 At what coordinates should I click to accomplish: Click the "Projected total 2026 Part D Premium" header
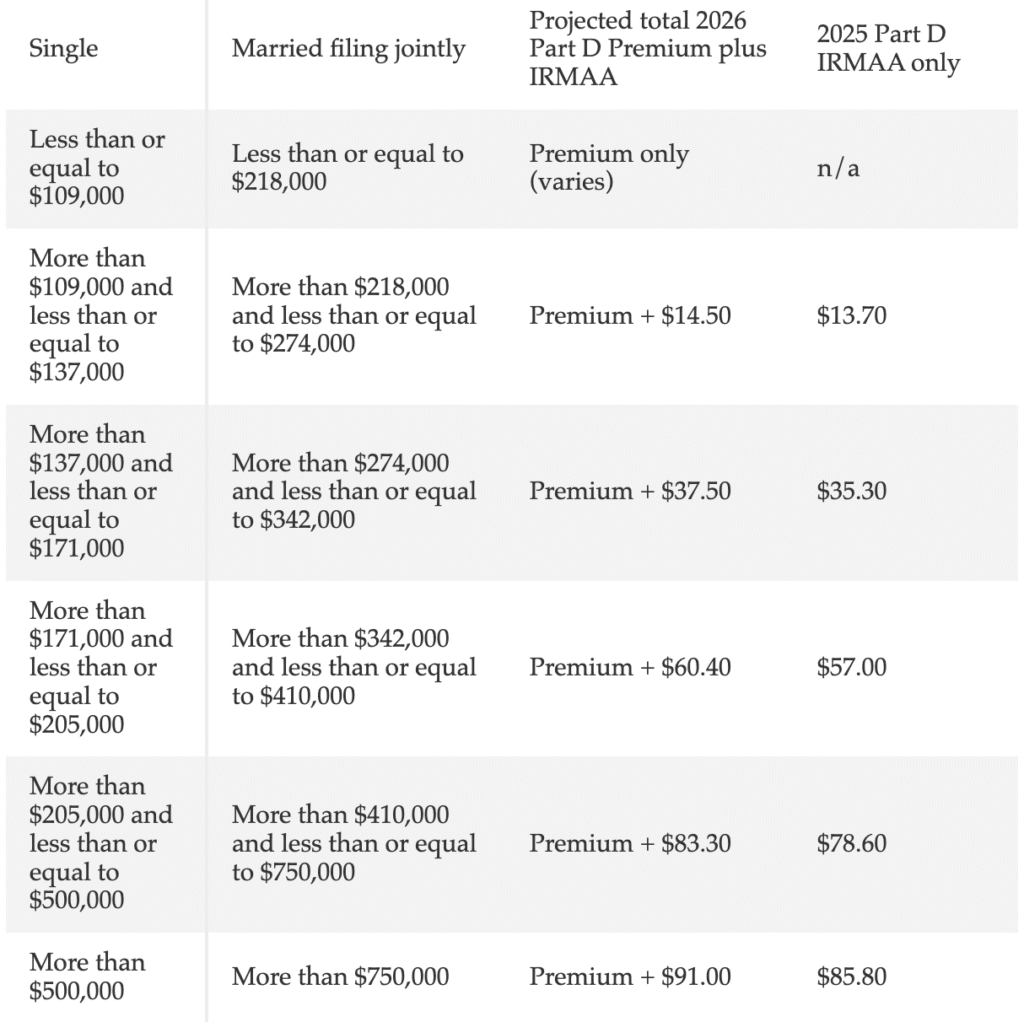point(647,48)
